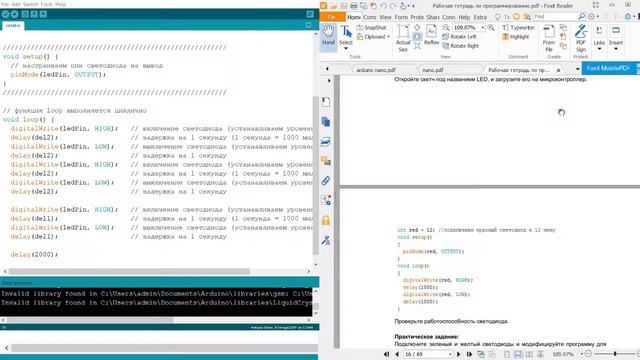The width and height of the screenshot is (640, 360).
Task: Switch to Foxit View ribbon tab
Action: coord(385,17)
